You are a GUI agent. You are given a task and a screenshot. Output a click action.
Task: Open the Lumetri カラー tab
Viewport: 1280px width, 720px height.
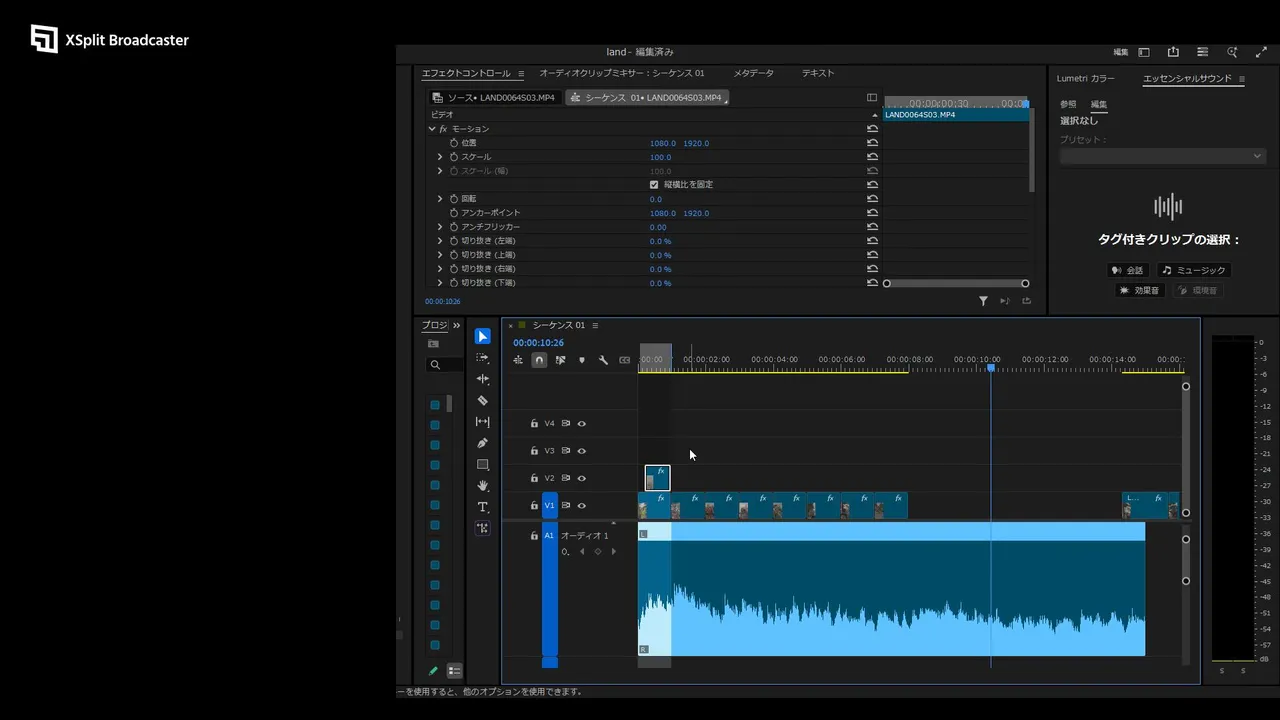pos(1086,78)
